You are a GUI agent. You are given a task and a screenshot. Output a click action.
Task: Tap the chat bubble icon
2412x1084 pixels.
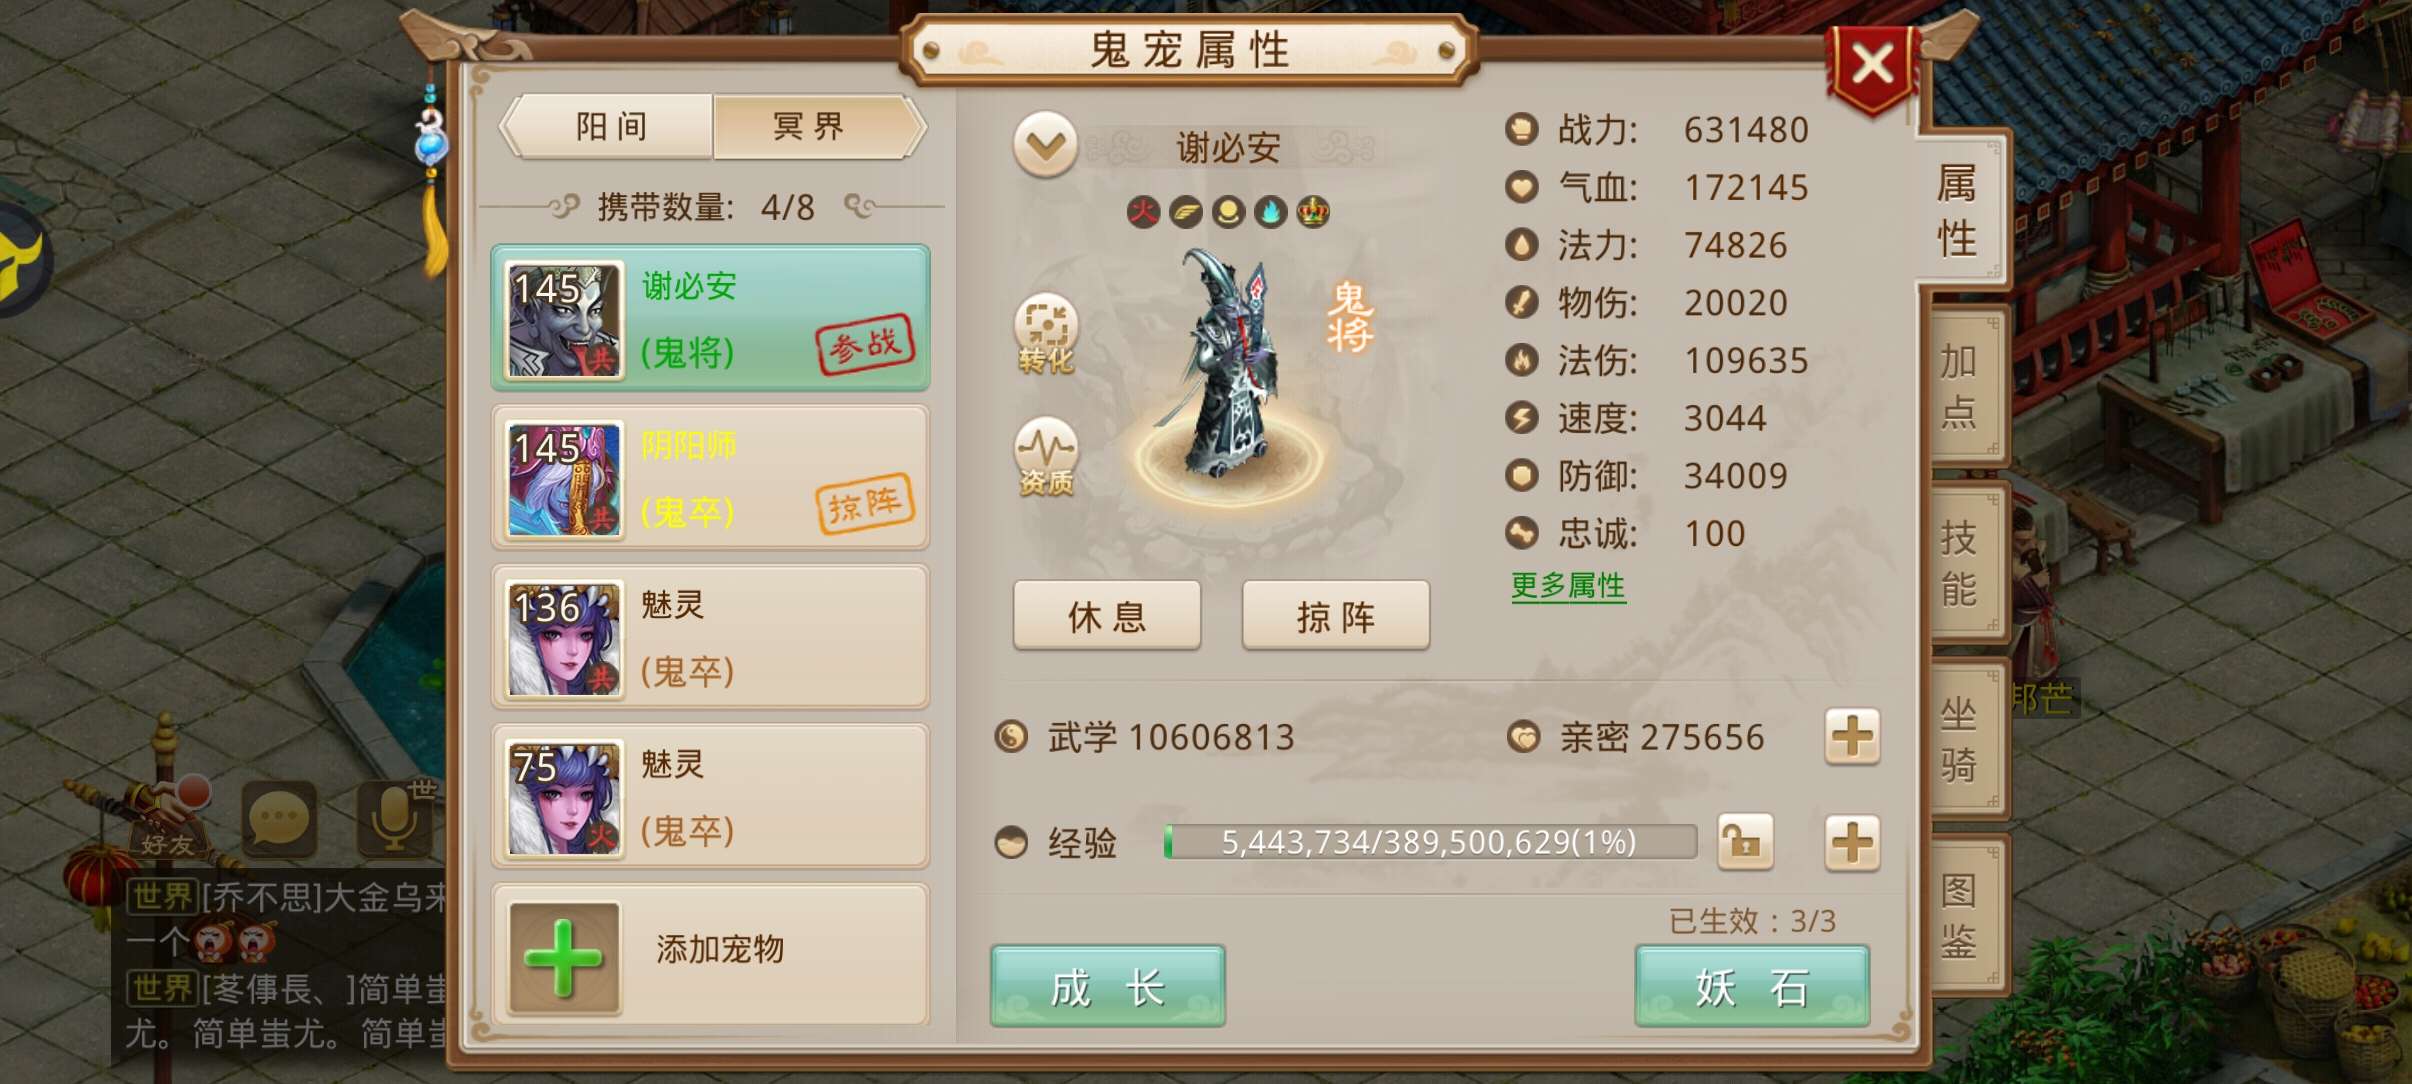279,820
